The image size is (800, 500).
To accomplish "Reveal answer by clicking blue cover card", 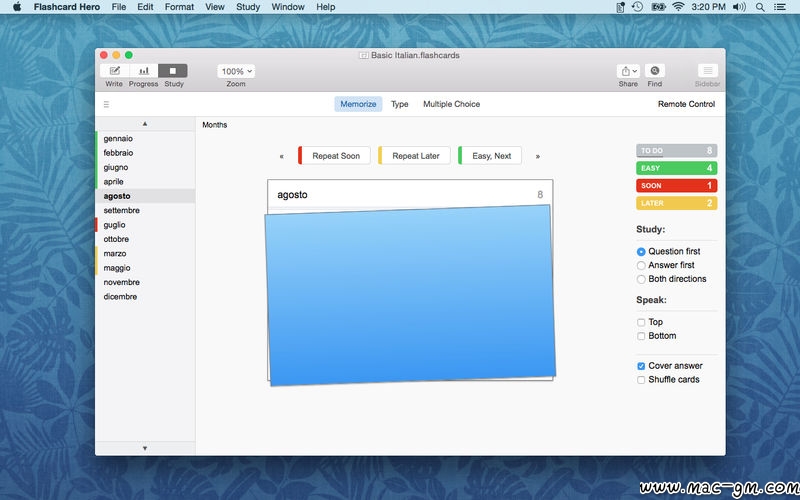I will coord(410,295).
